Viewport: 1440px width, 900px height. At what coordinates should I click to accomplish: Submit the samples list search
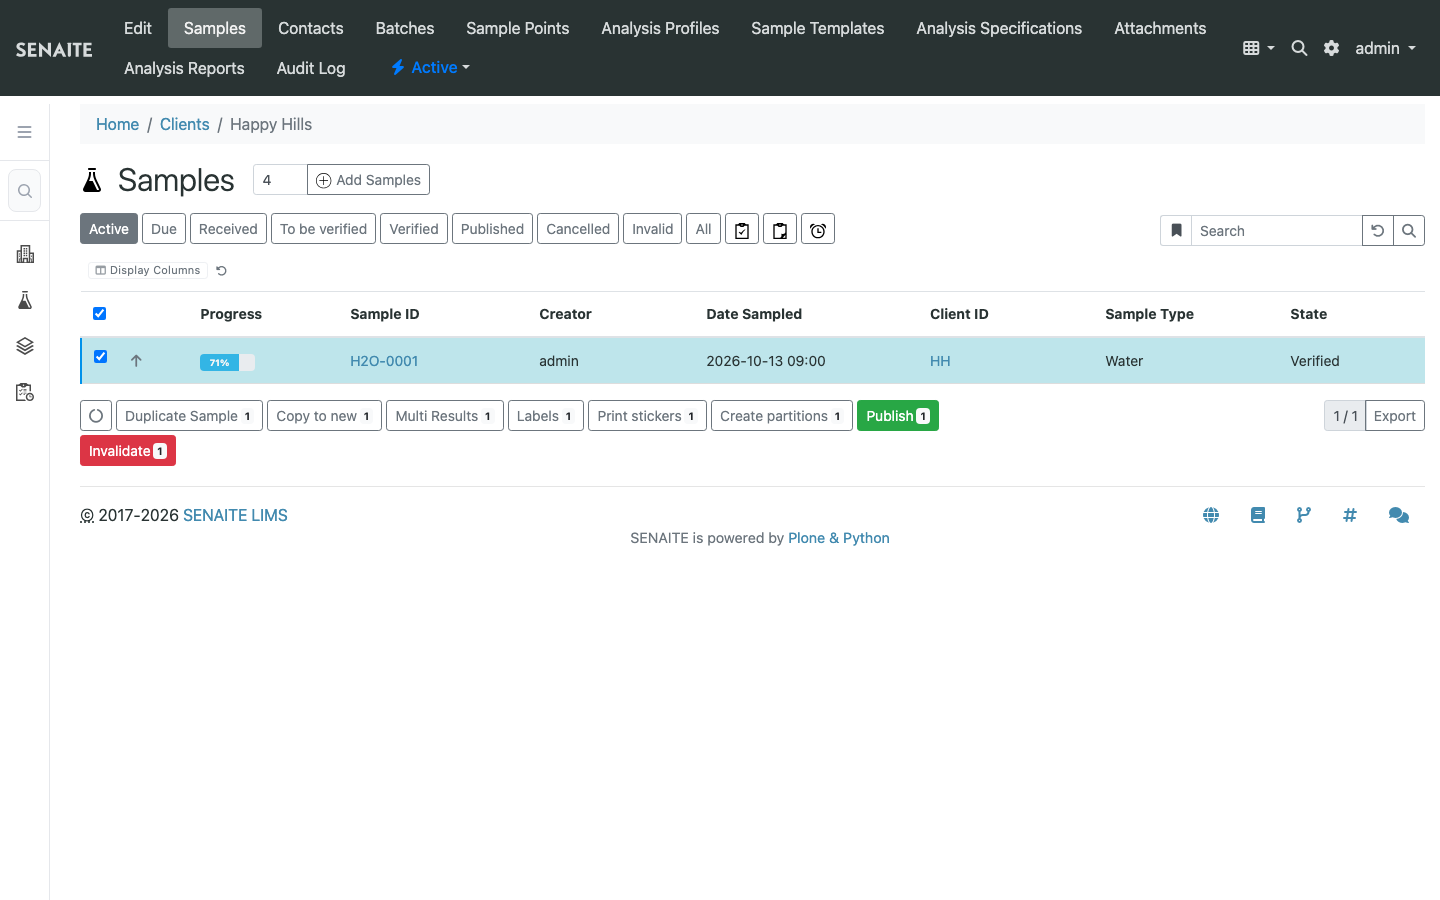pos(1409,231)
